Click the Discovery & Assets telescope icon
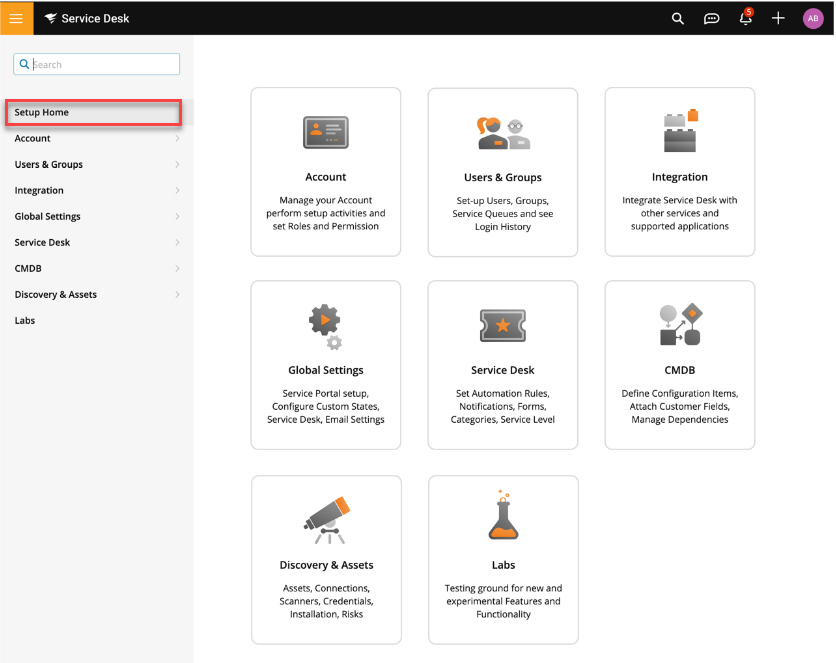The height and width of the screenshot is (663, 836). tap(327, 520)
